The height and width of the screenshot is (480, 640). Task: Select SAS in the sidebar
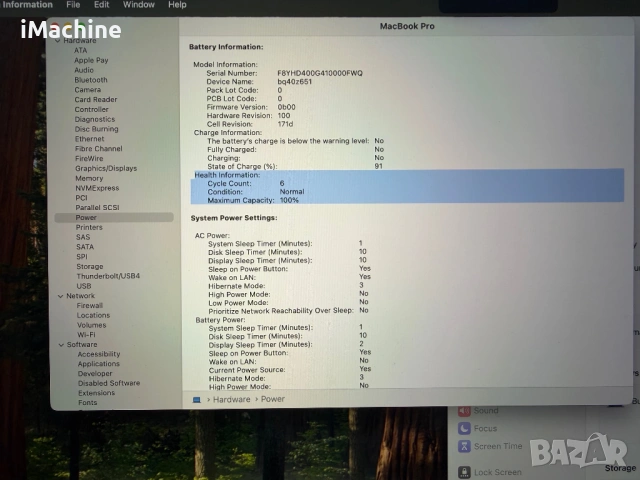pos(83,237)
